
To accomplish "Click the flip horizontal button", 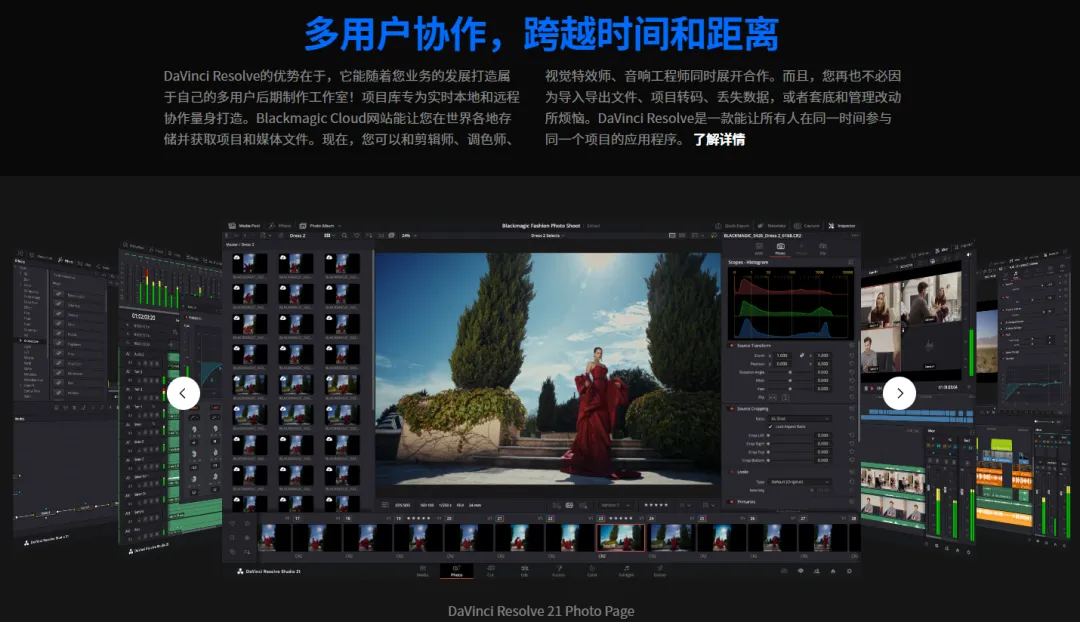I will click(772, 397).
